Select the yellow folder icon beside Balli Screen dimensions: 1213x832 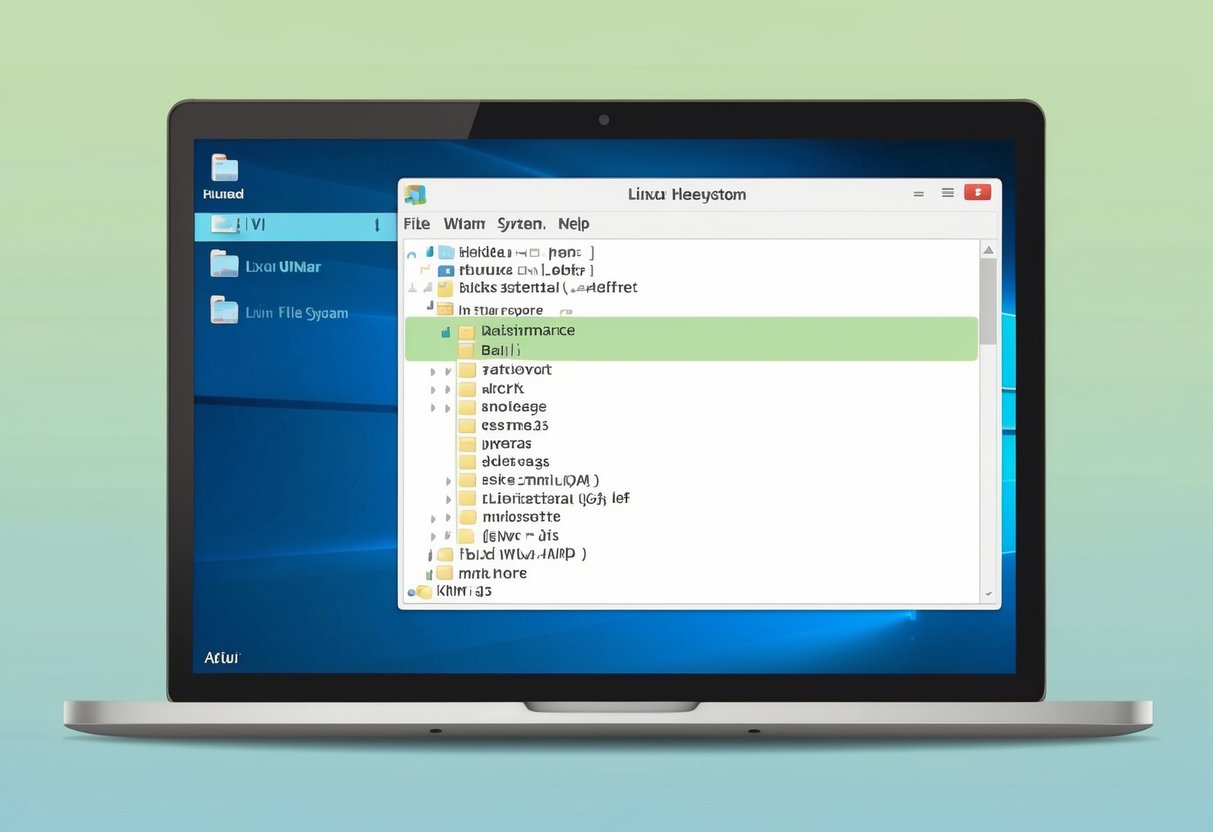467,349
